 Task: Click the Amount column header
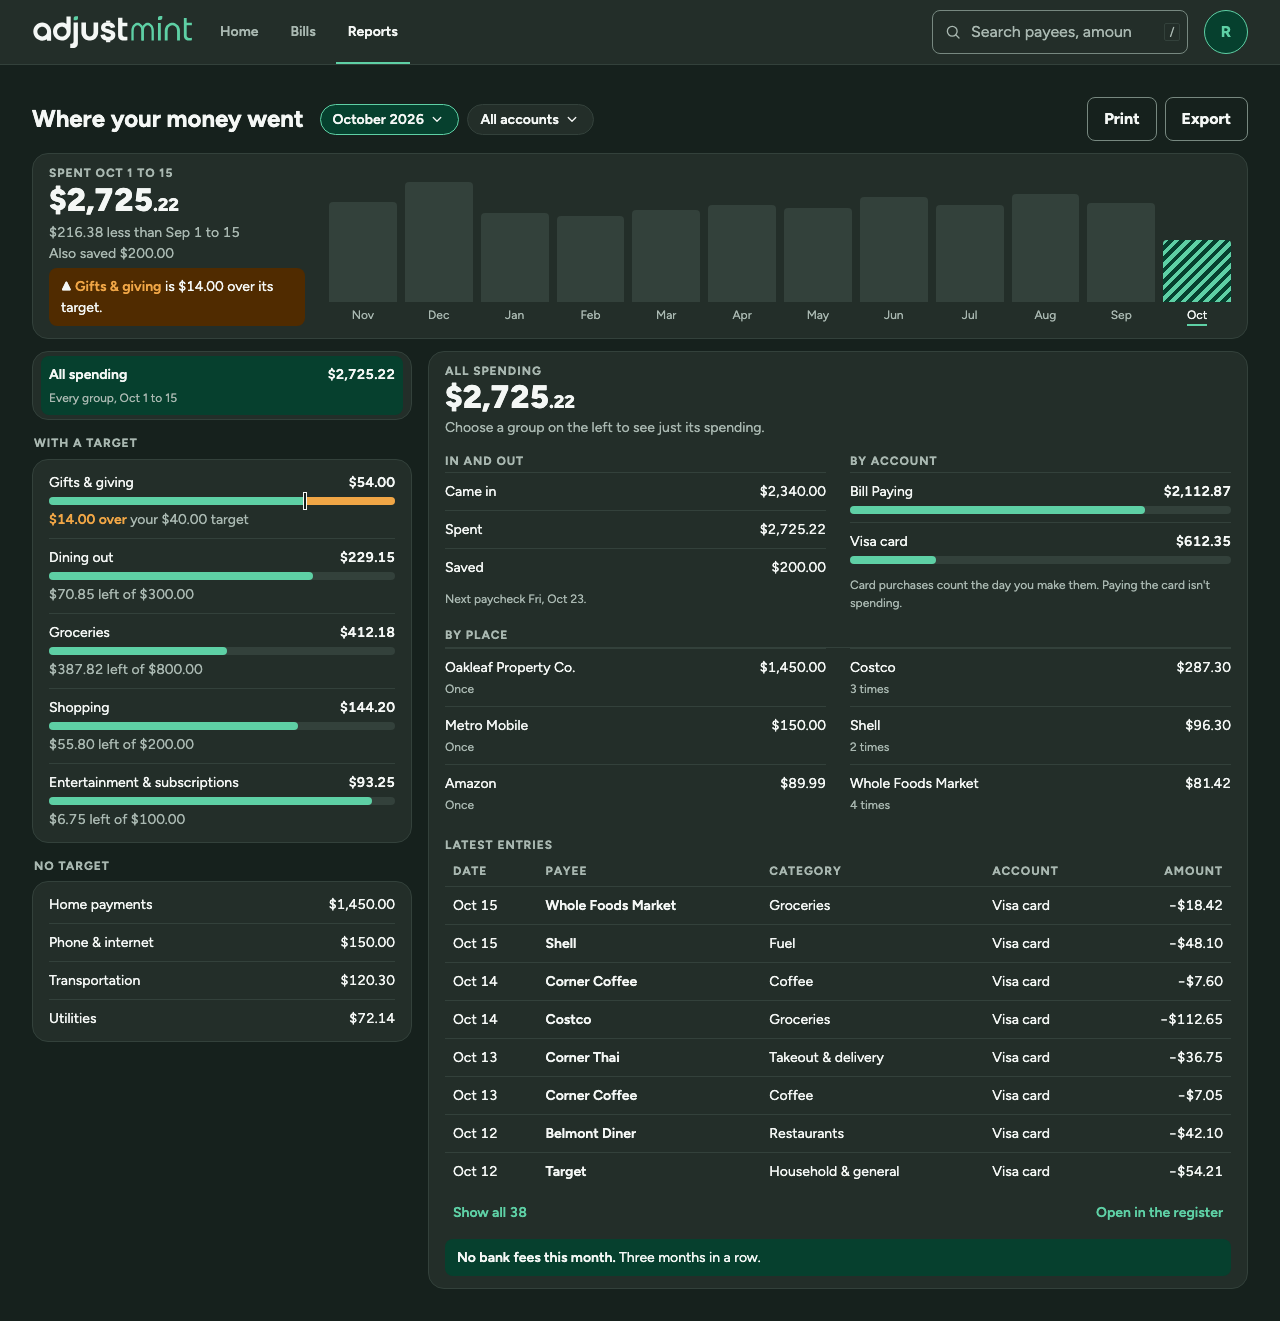(1193, 871)
